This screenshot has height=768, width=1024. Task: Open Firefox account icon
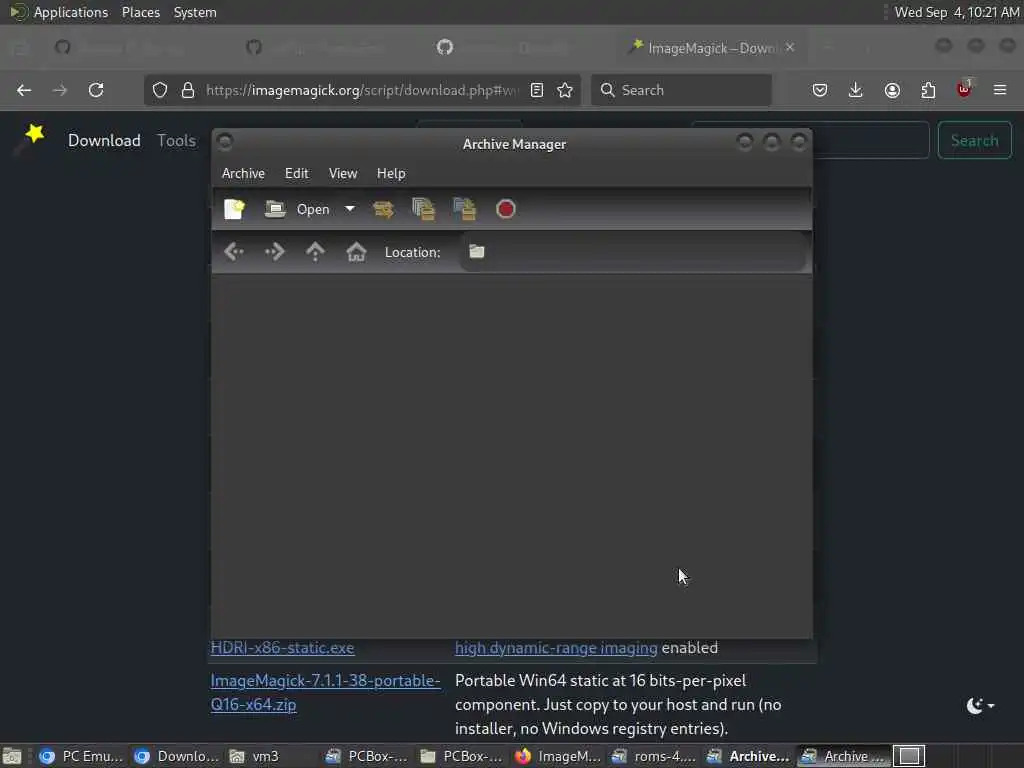pyautogui.click(x=892, y=90)
